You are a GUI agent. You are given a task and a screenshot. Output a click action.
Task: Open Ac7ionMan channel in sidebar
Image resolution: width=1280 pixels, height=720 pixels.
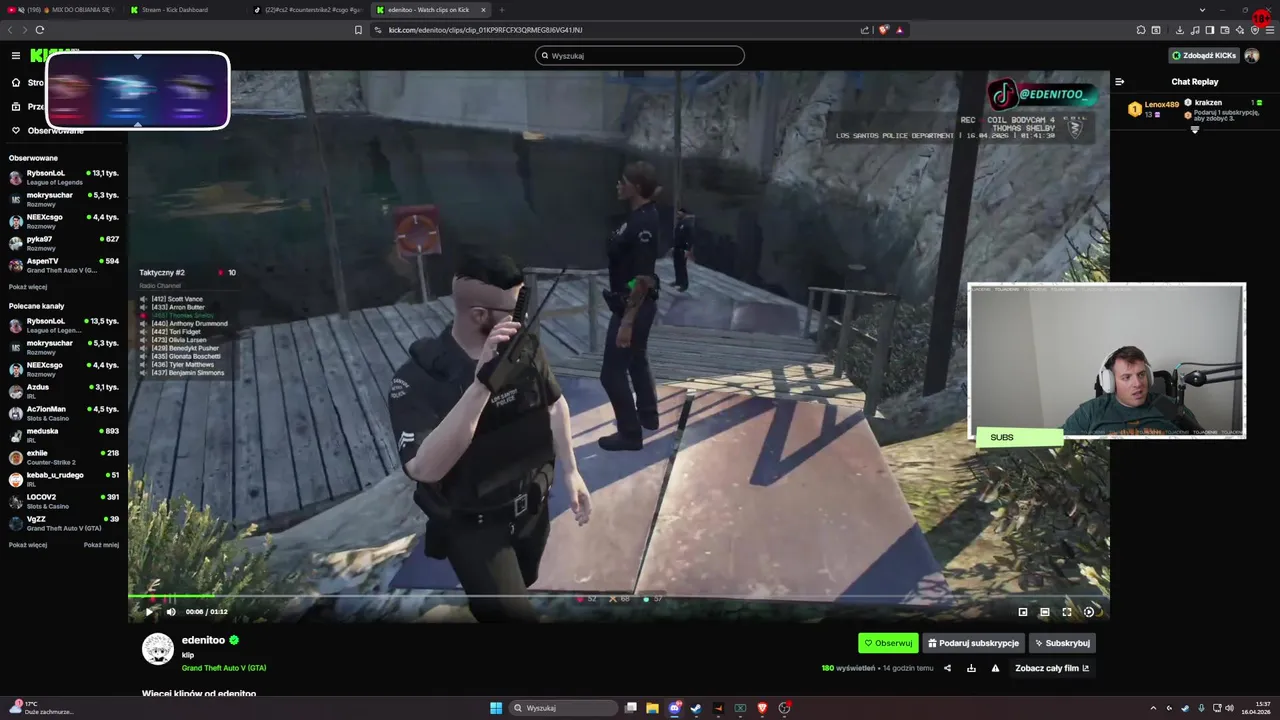pyautogui.click(x=64, y=414)
